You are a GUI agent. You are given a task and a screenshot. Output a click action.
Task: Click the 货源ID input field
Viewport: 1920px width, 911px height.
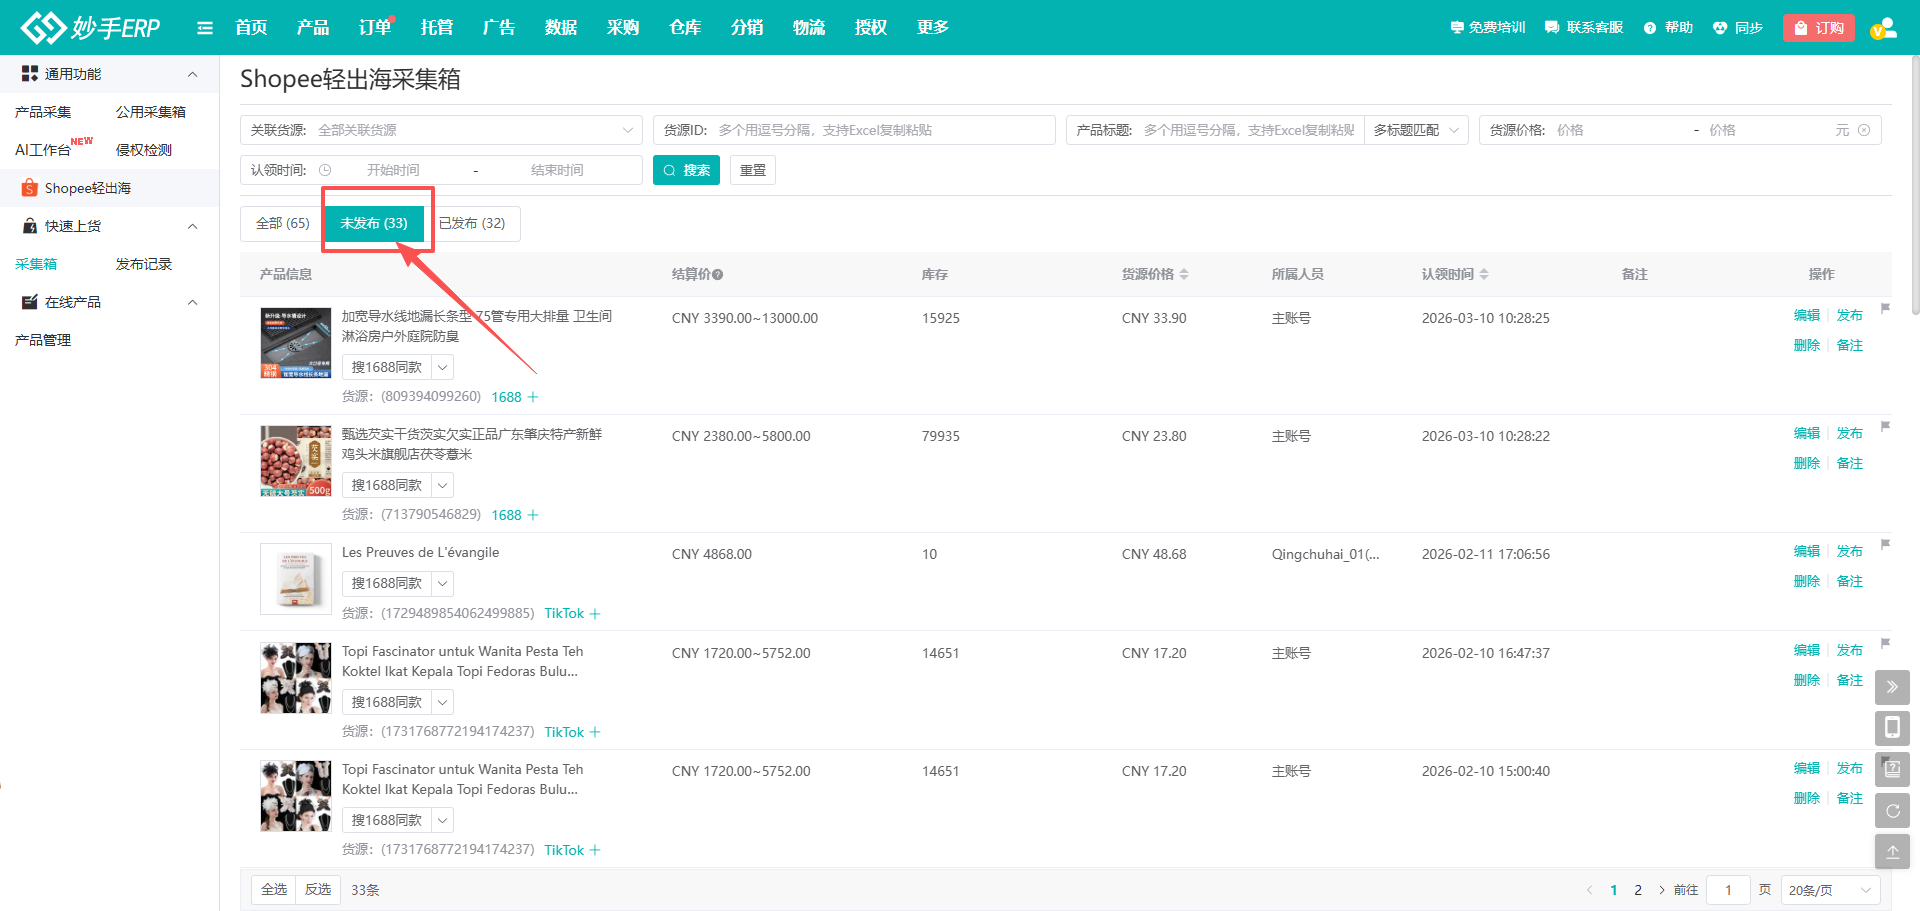point(880,130)
